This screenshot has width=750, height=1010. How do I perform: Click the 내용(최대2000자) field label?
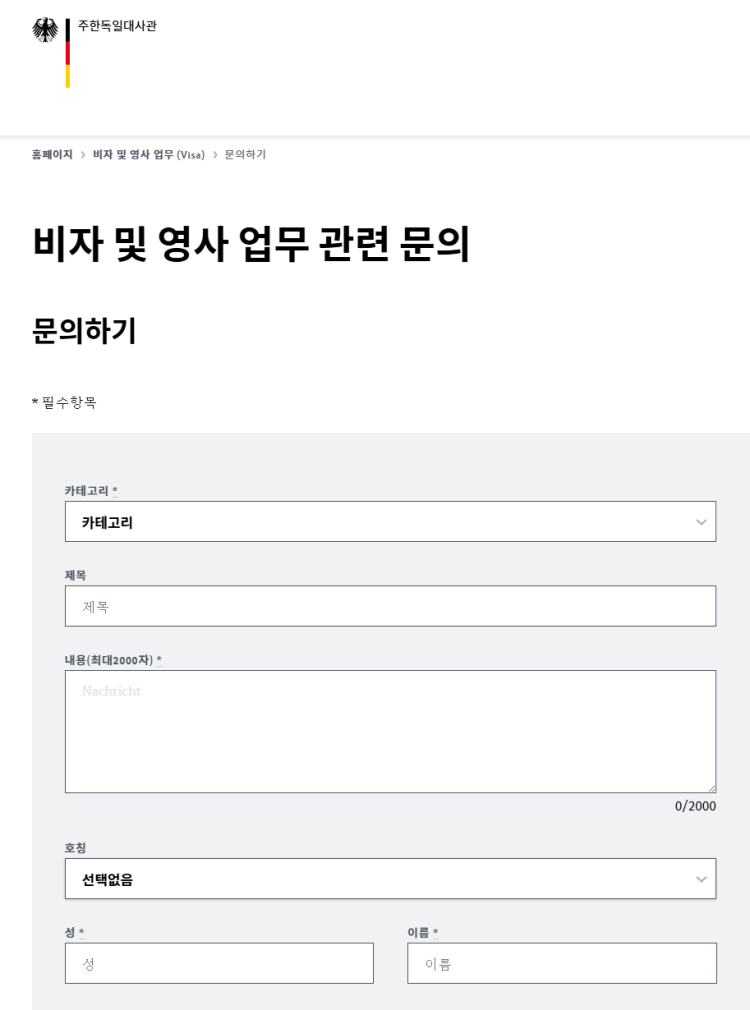point(108,660)
